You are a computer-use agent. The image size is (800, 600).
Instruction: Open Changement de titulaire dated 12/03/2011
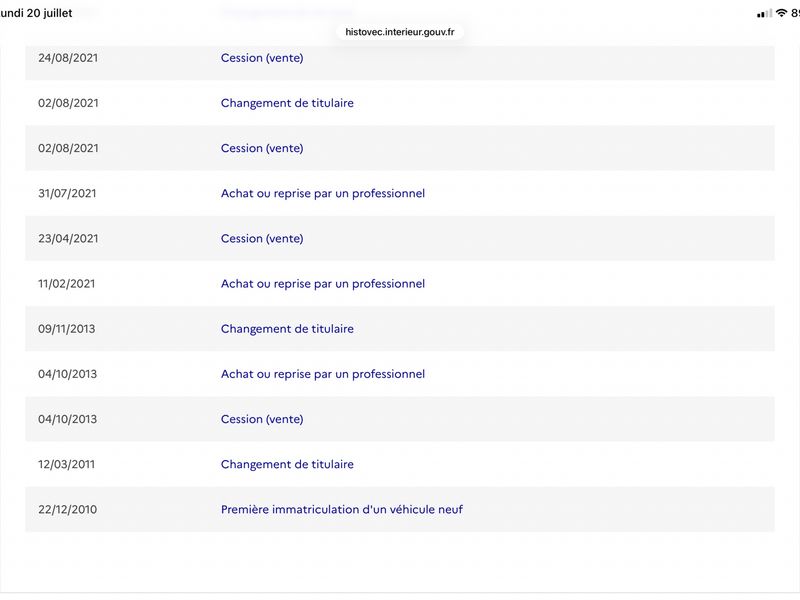pyautogui.click(x=287, y=464)
